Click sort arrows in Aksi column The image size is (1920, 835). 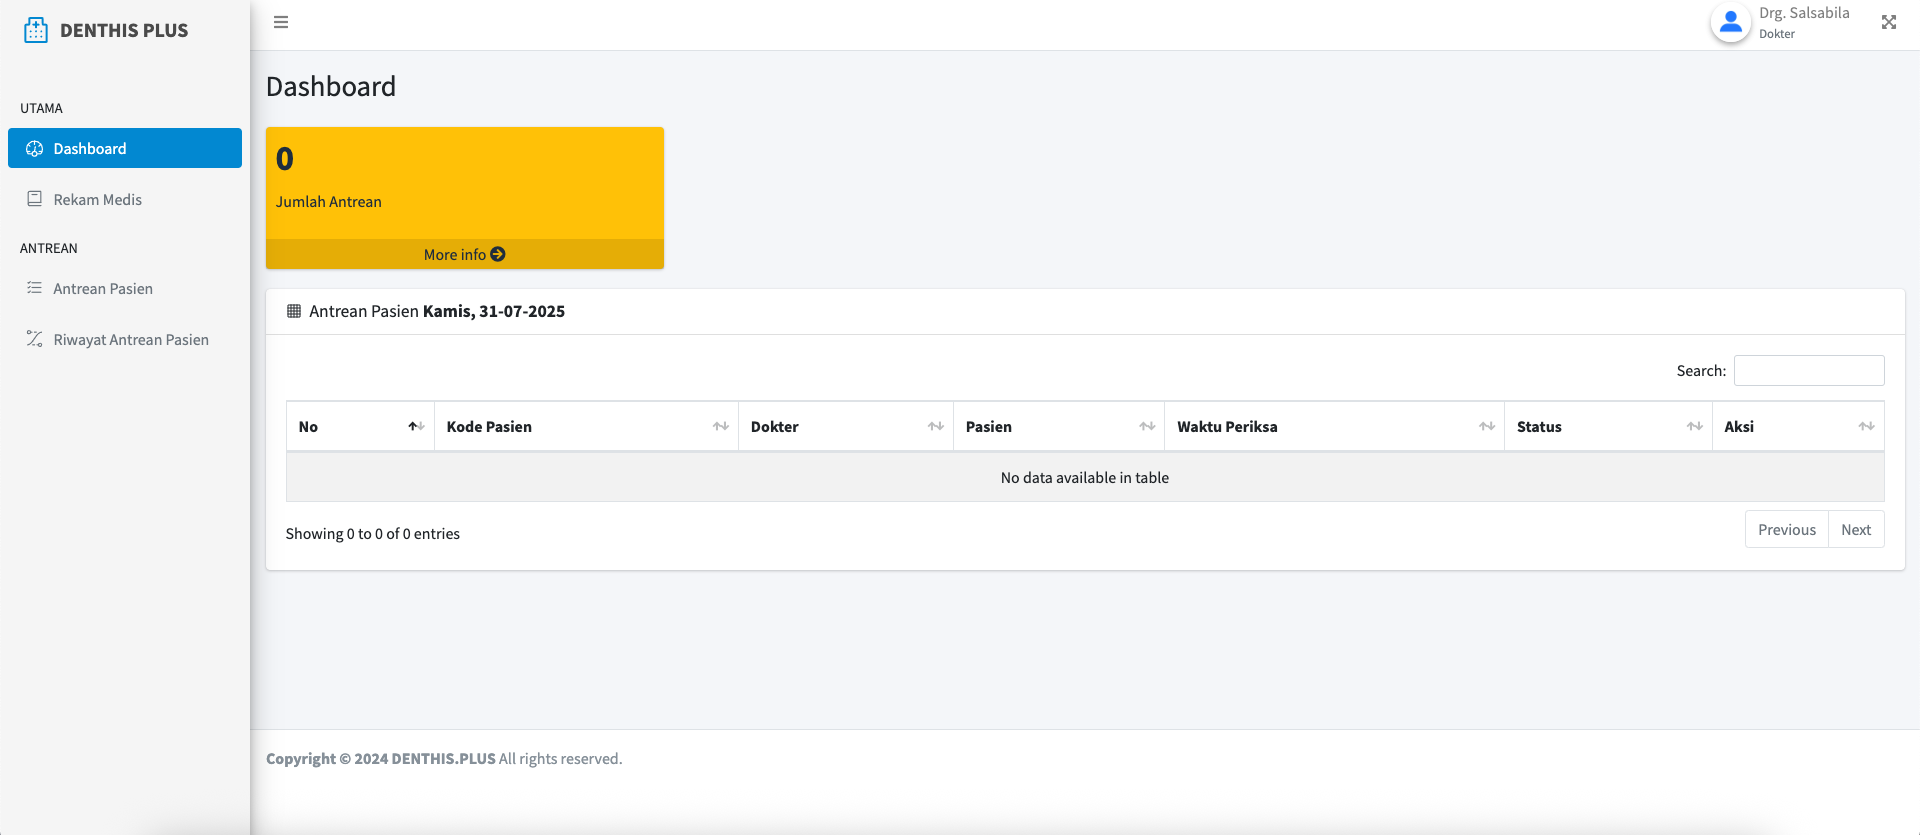[x=1866, y=426]
